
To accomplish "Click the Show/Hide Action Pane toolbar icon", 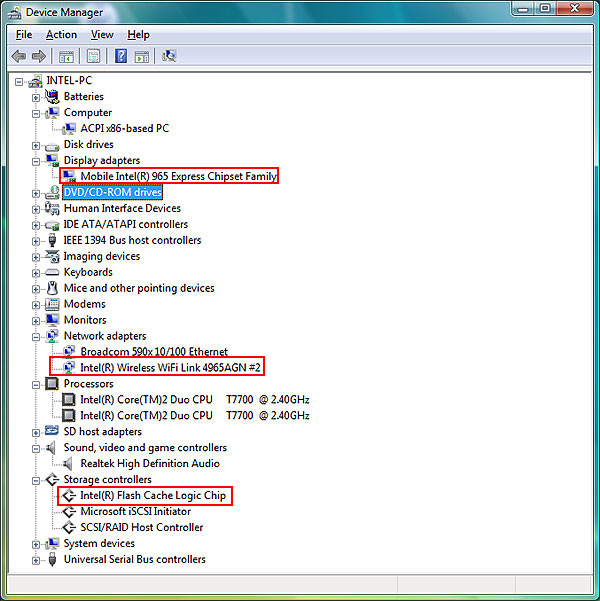I will [x=142, y=56].
